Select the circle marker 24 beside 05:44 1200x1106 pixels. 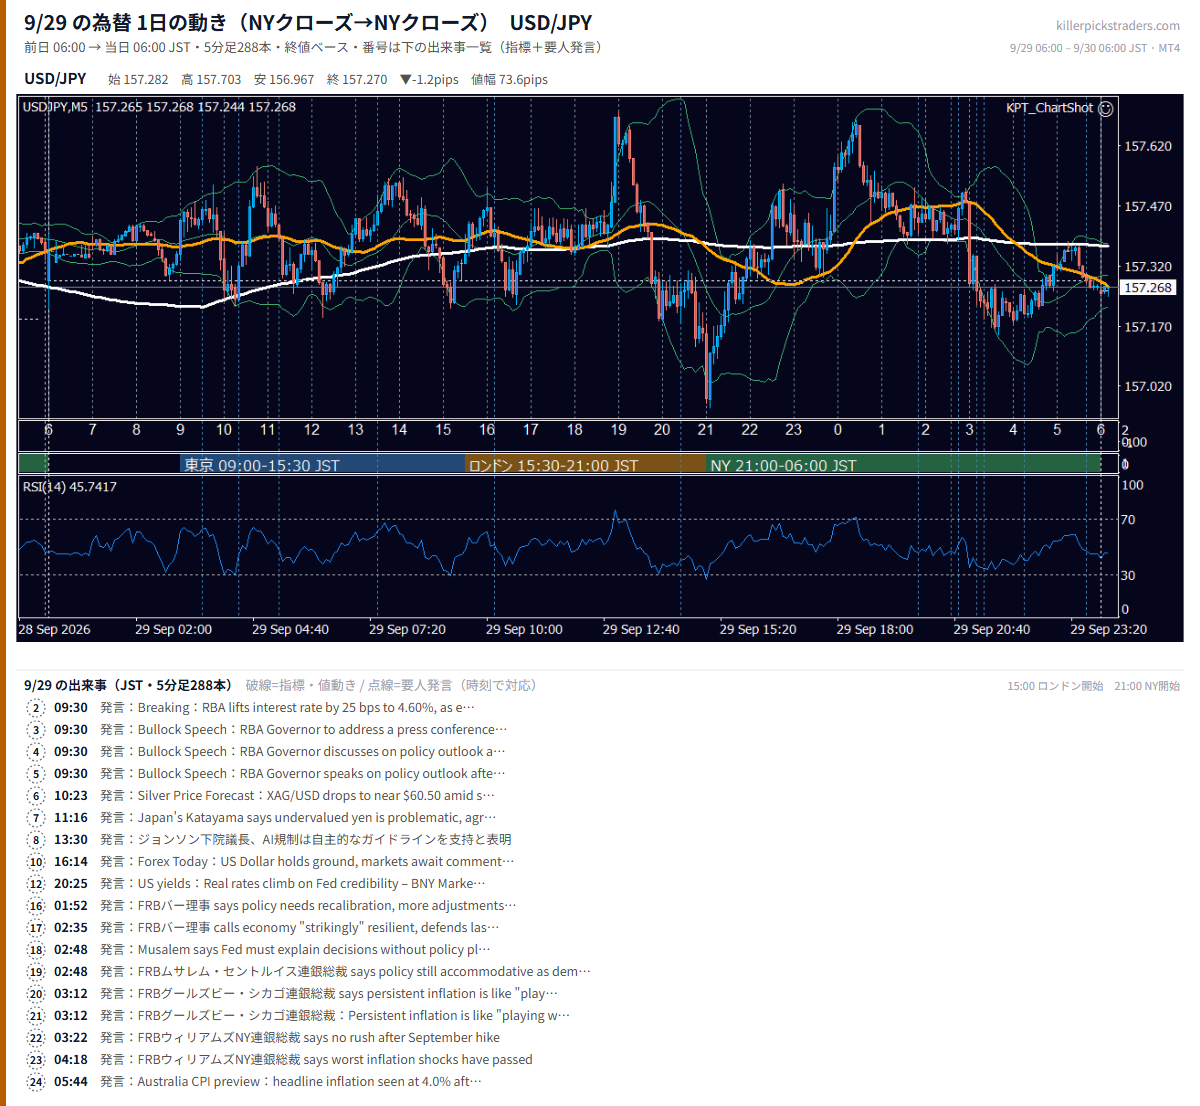pos(36,1082)
